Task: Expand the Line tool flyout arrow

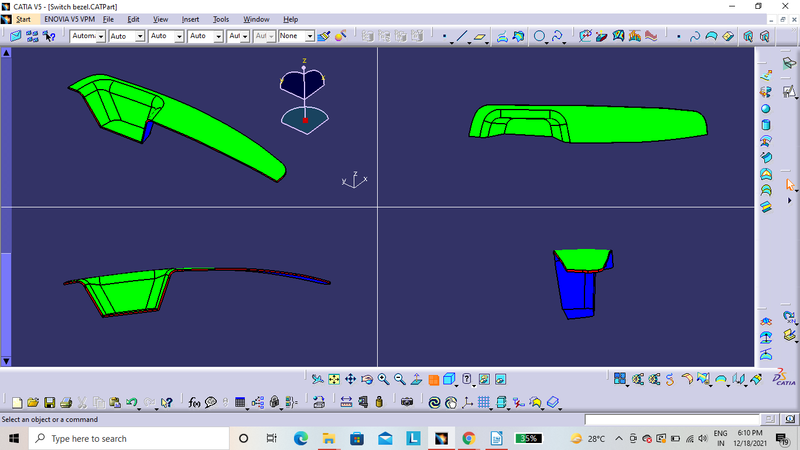Action: tap(469, 43)
